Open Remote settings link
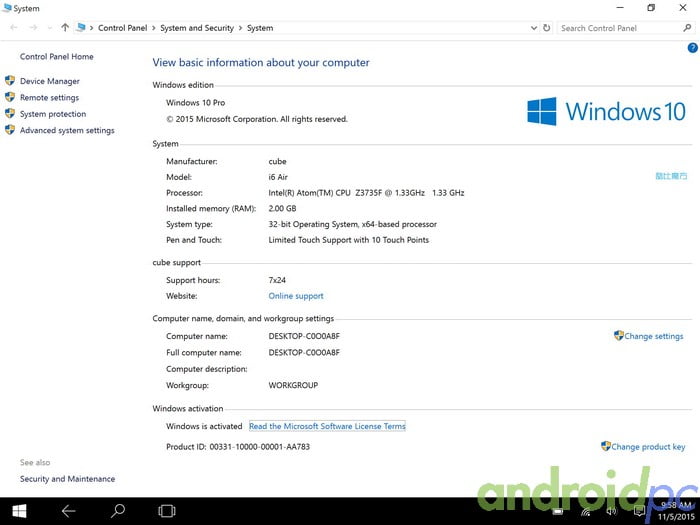Viewport: 700px width, 525px height. tap(49, 98)
